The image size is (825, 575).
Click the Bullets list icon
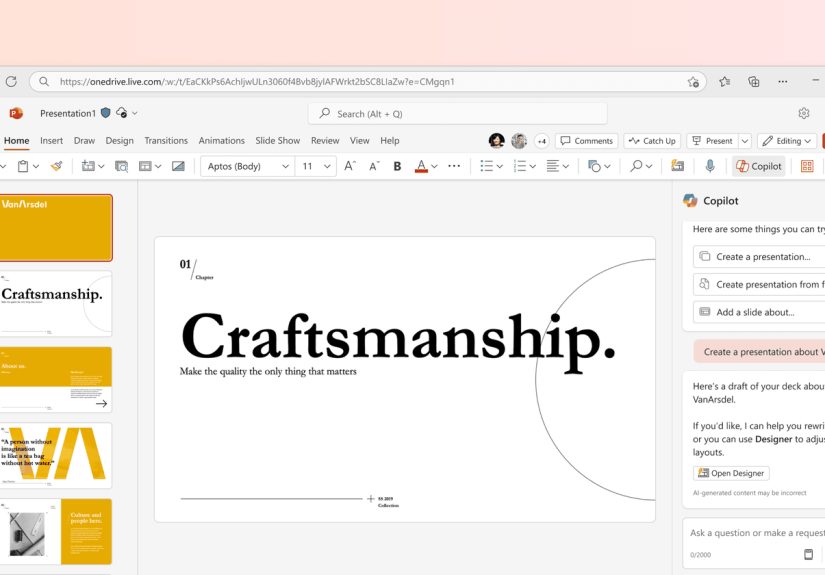pos(487,166)
